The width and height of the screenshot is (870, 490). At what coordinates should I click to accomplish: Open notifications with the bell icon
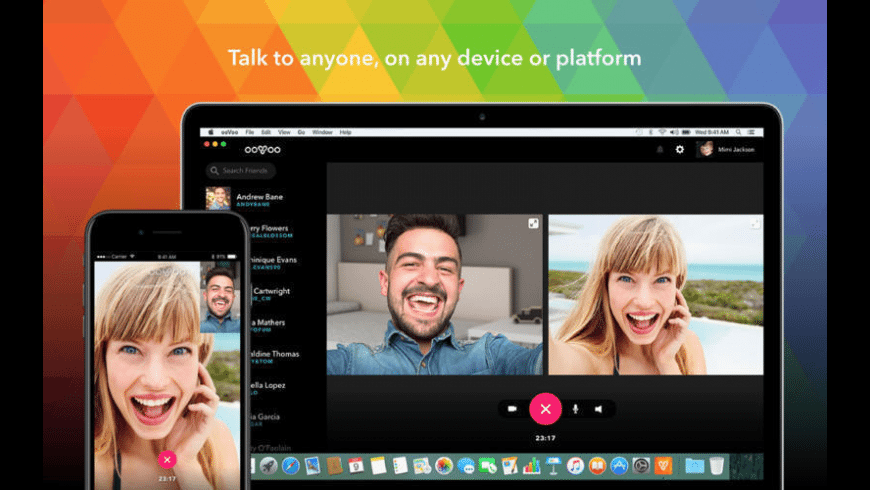click(x=660, y=149)
